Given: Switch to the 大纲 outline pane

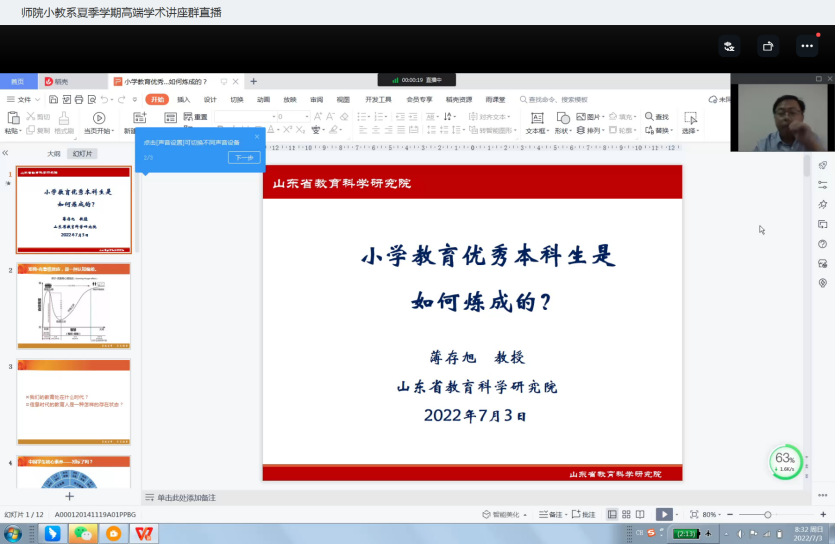Looking at the screenshot, I should point(54,154).
